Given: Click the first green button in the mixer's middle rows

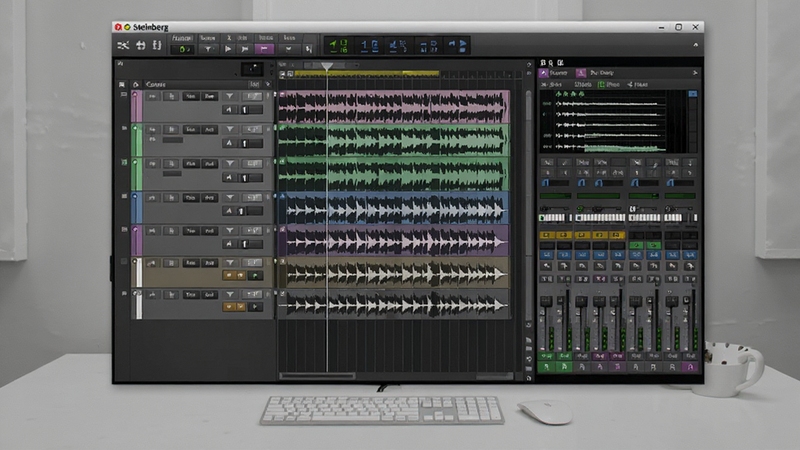Looking at the screenshot, I should [636, 245].
